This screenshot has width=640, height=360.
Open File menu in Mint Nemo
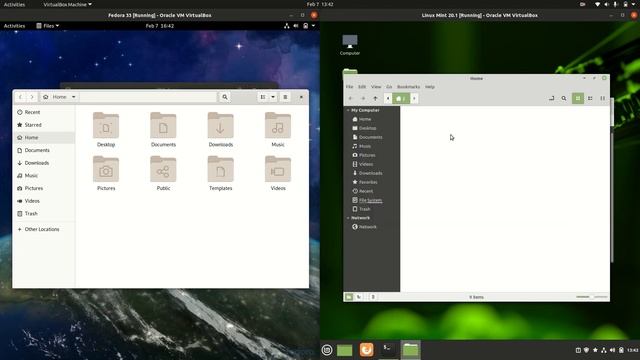(350, 87)
